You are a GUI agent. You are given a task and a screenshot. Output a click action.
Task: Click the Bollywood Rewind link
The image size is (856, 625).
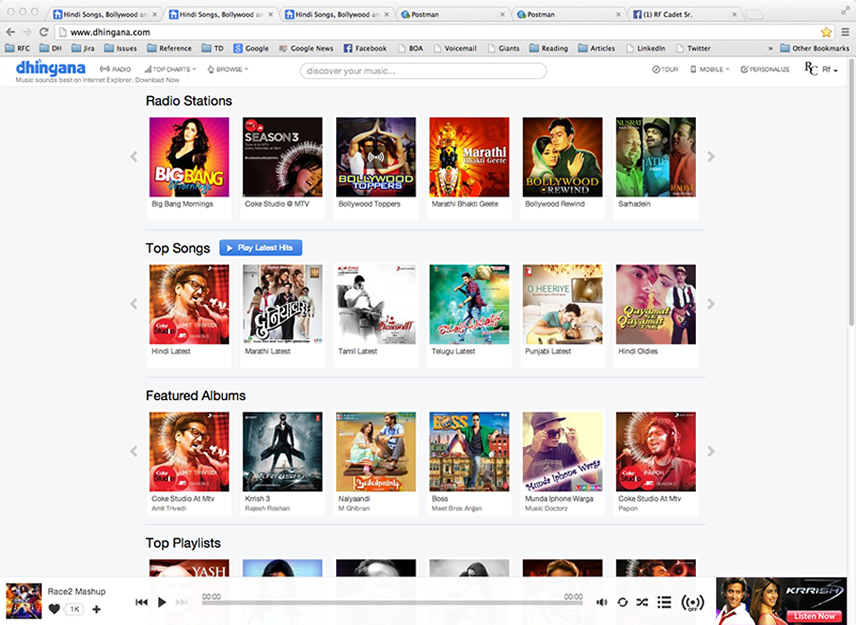coord(555,204)
